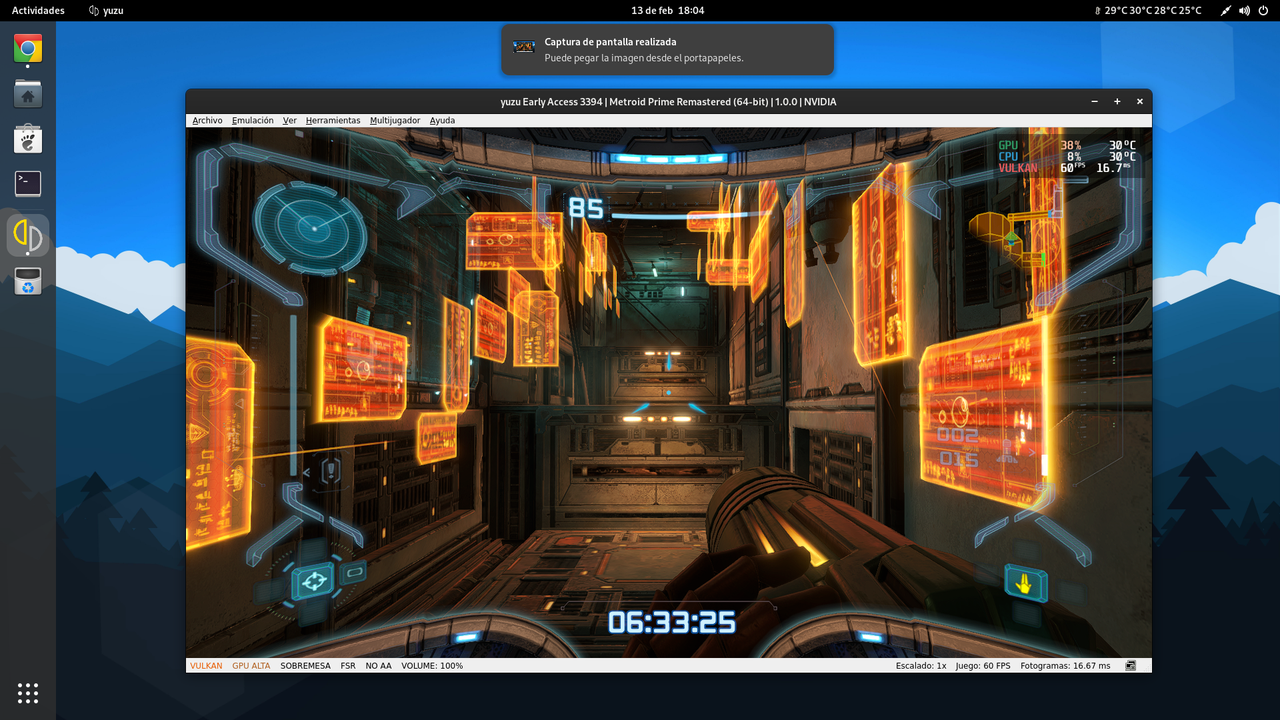Click the Escalado: 1x status text
Image resolution: width=1280 pixels, height=720 pixels.
pos(921,665)
